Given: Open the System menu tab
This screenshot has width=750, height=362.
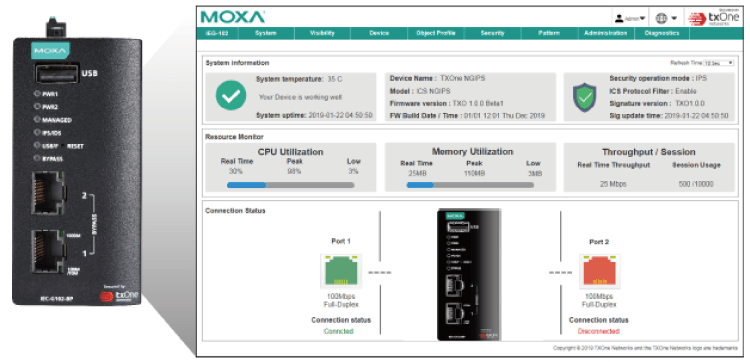Looking at the screenshot, I should tap(266, 33).
